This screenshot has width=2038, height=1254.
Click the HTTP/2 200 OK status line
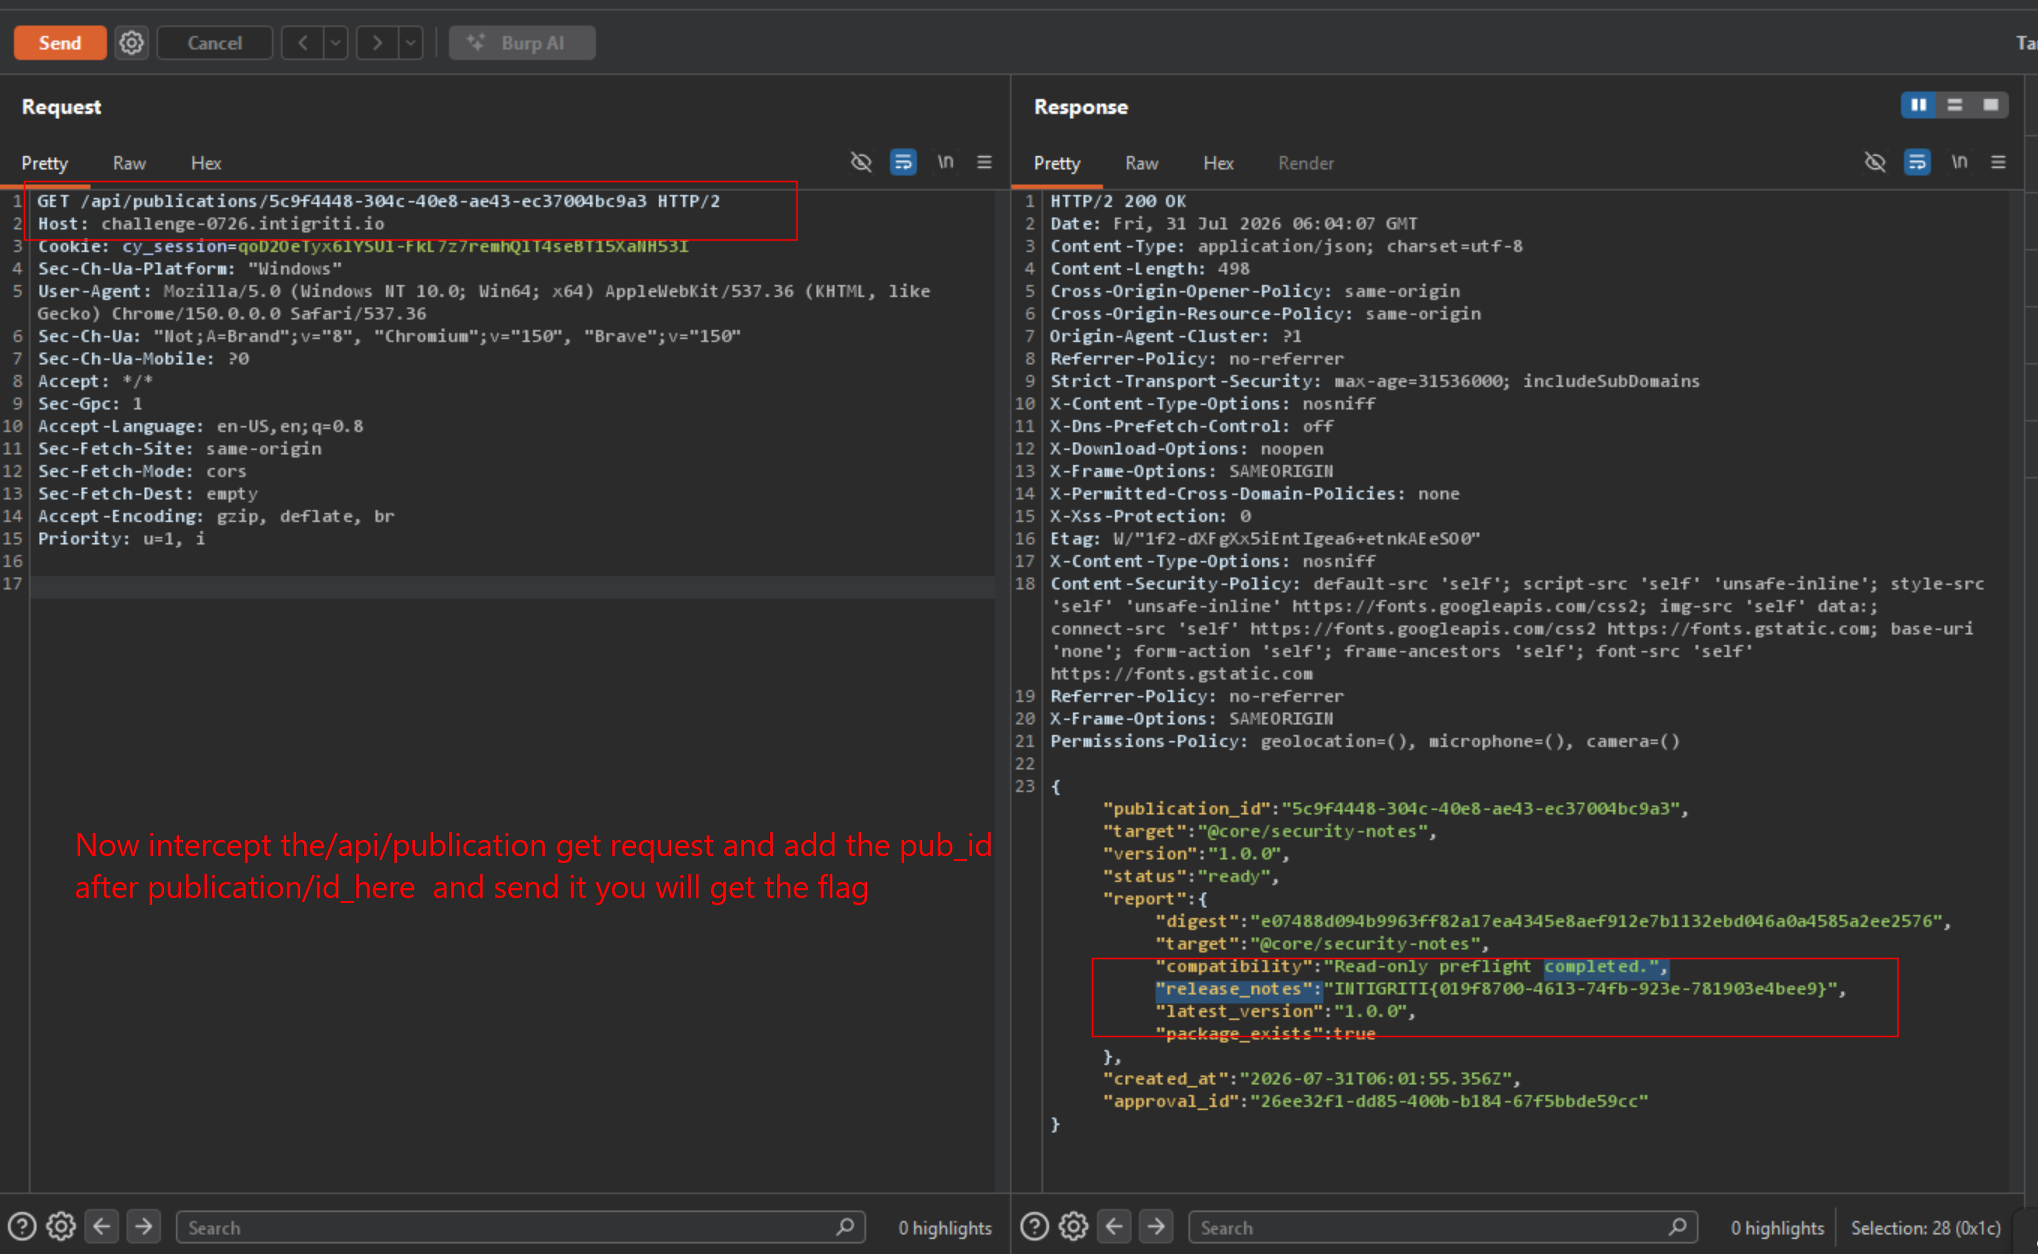point(1118,201)
